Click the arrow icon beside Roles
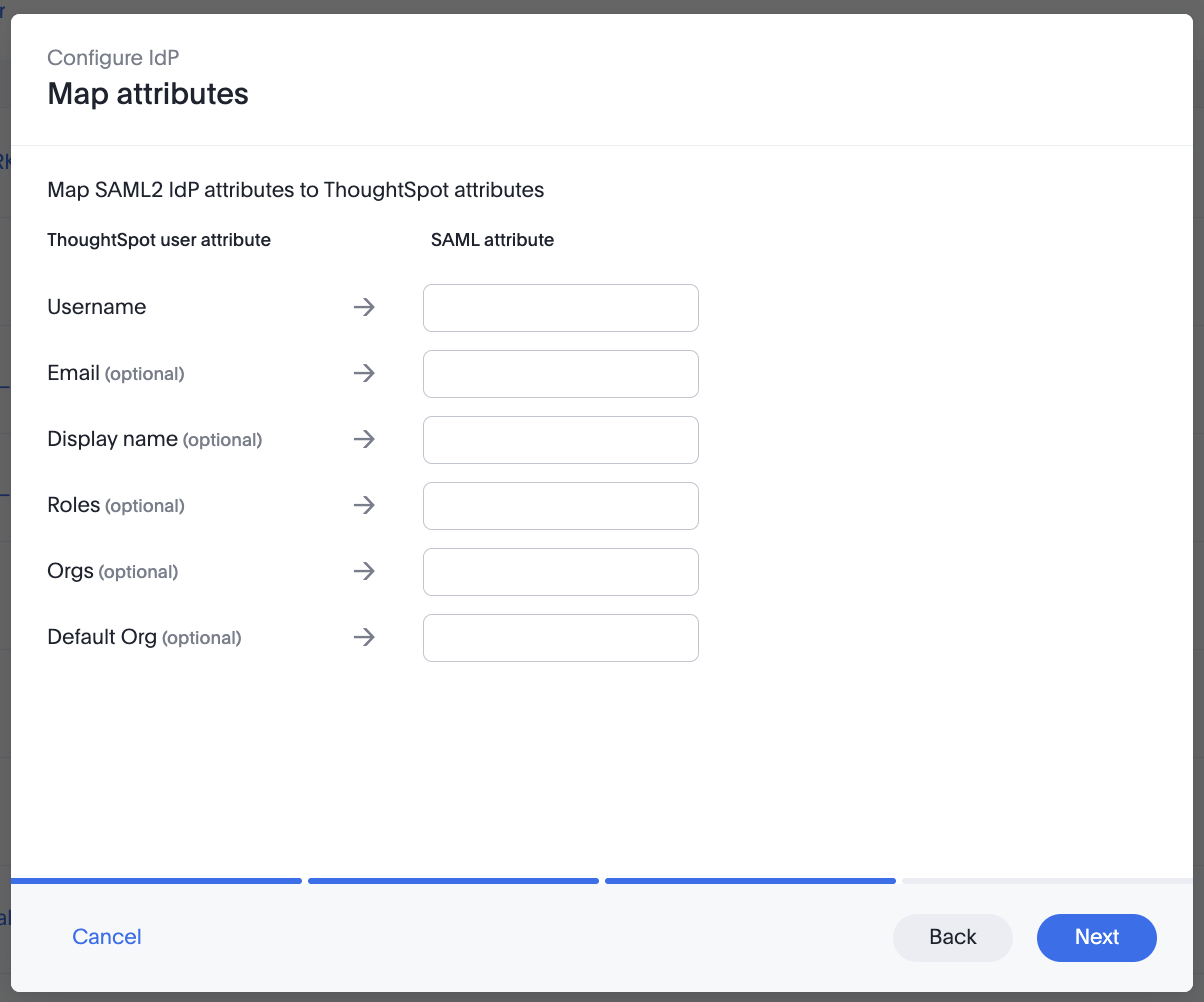Image resolution: width=1204 pixels, height=1002 pixels. click(x=364, y=505)
